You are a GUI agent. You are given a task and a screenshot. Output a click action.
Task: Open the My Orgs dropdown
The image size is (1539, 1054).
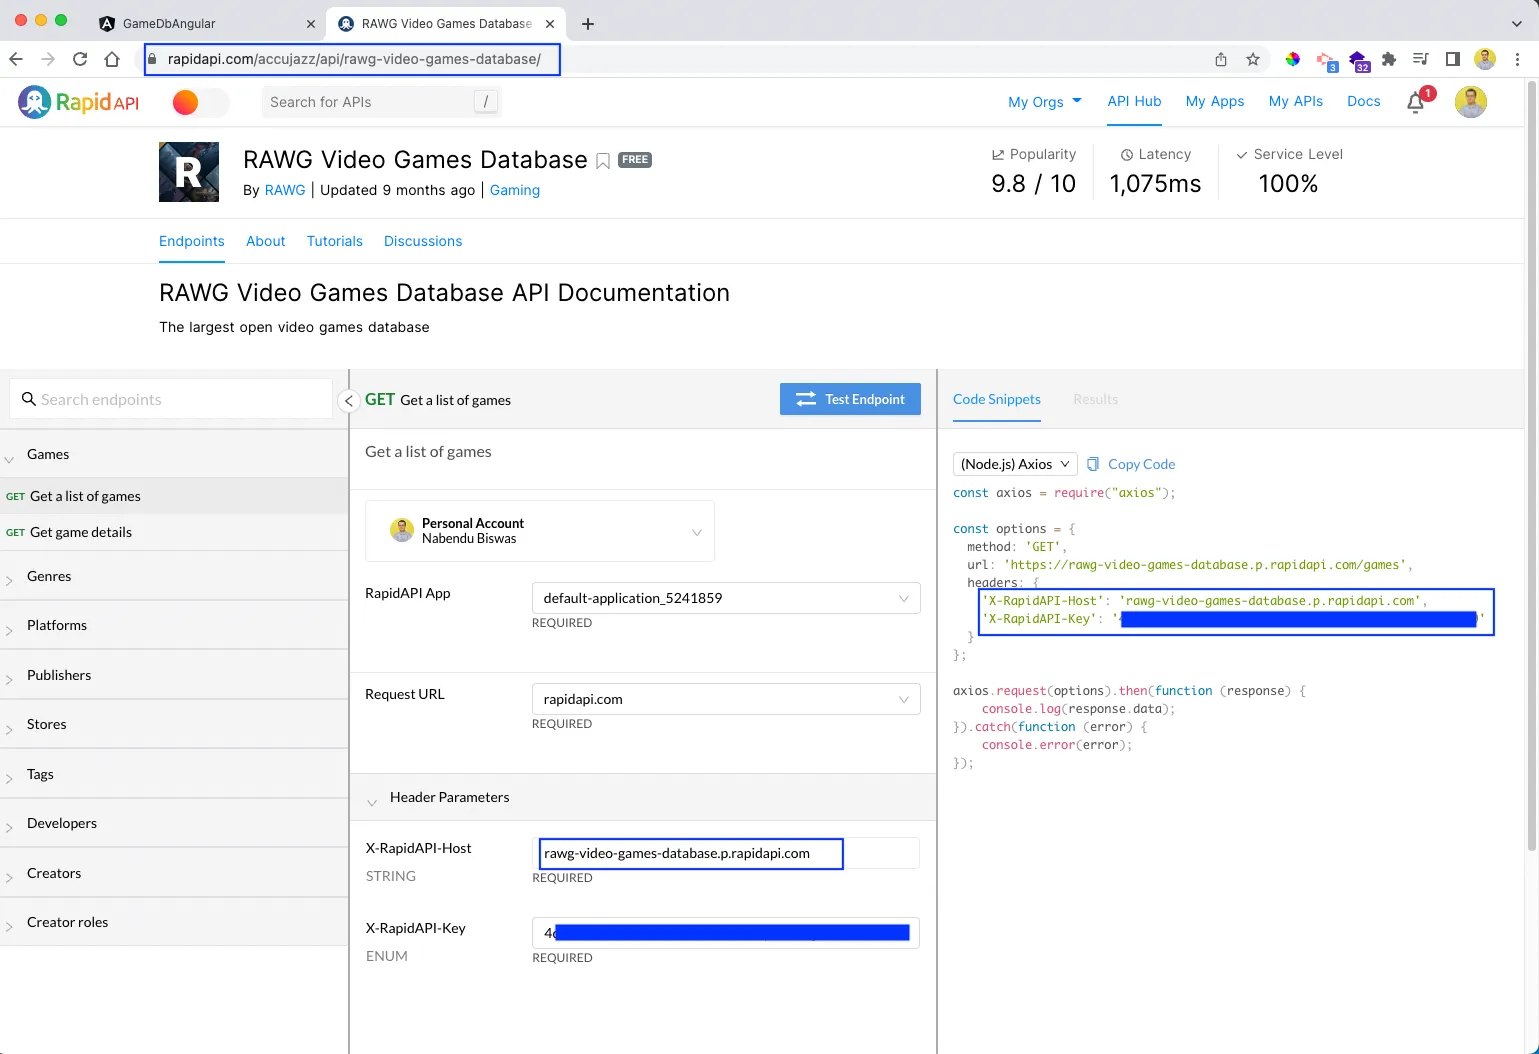click(x=1045, y=102)
